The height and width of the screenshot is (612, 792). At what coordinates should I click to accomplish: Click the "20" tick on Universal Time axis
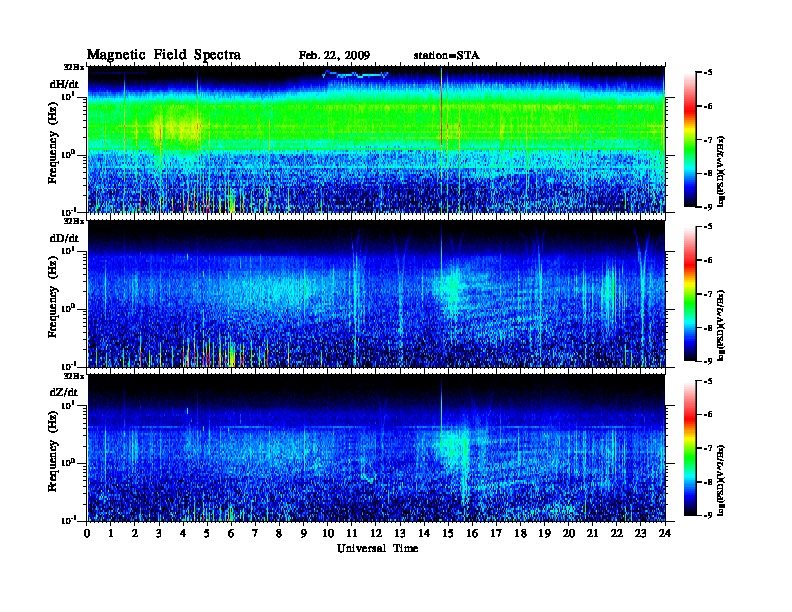(x=569, y=533)
